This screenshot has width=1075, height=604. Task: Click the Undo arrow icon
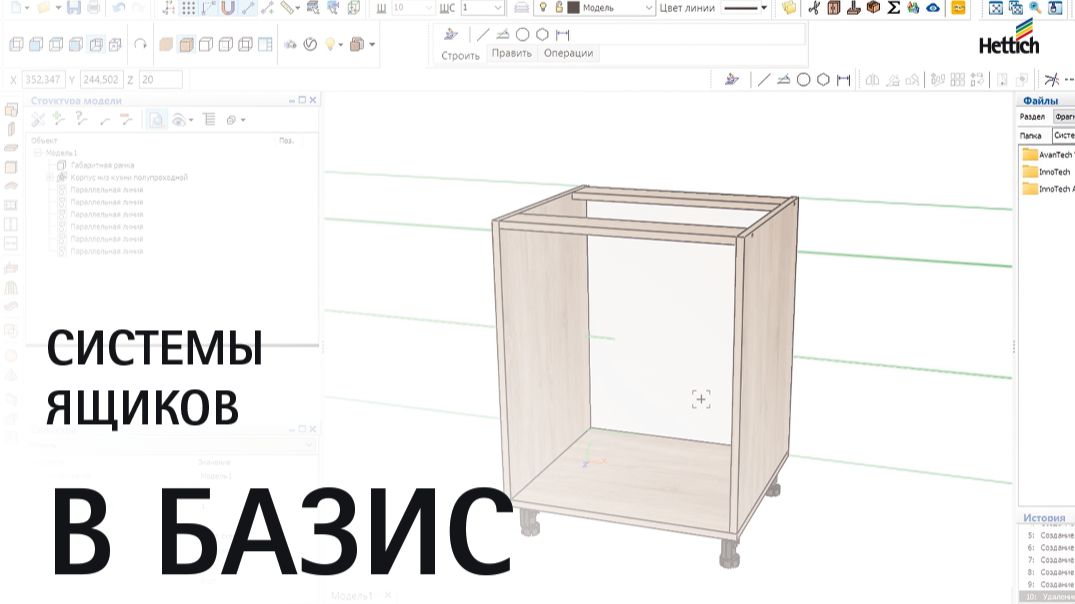[118, 8]
